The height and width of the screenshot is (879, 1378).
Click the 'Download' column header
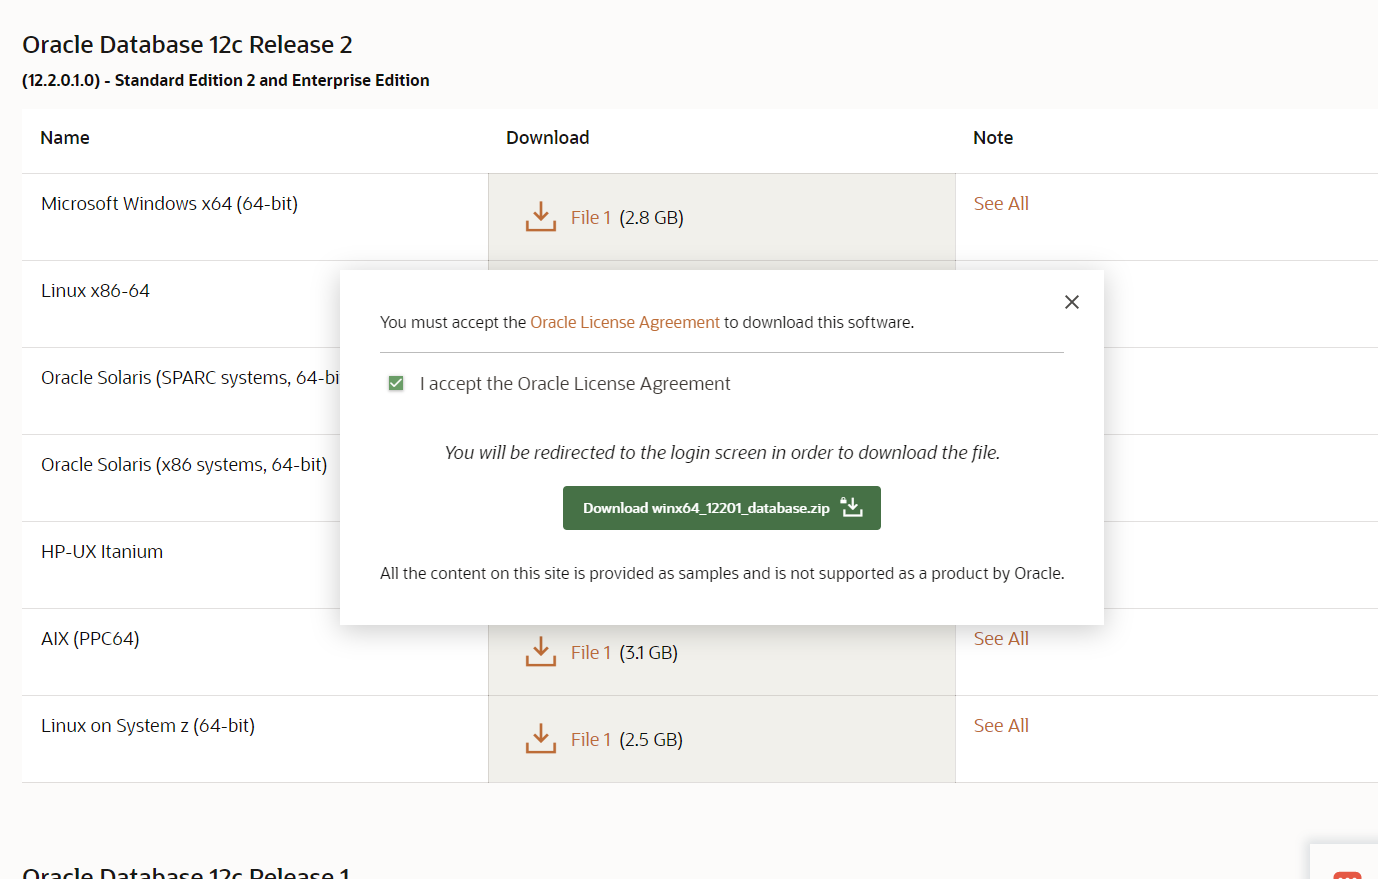pyautogui.click(x=547, y=137)
